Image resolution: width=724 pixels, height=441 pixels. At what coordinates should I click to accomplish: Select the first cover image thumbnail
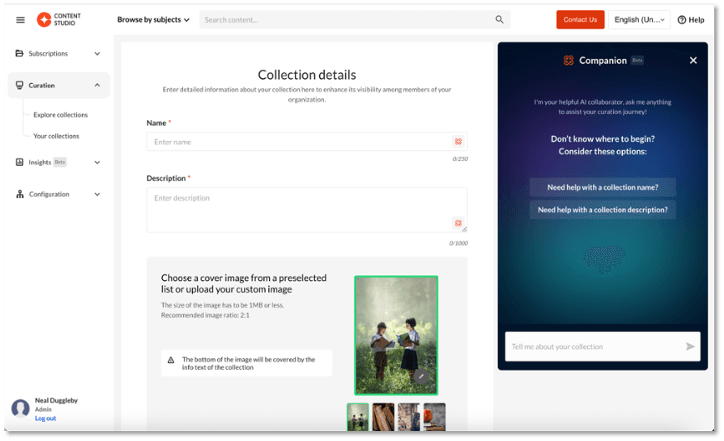(x=358, y=417)
